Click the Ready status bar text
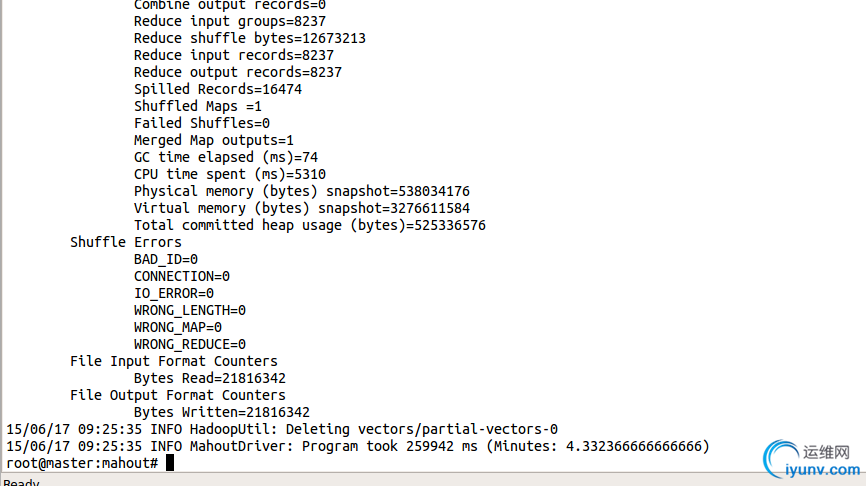866x486 pixels. pos(22,482)
